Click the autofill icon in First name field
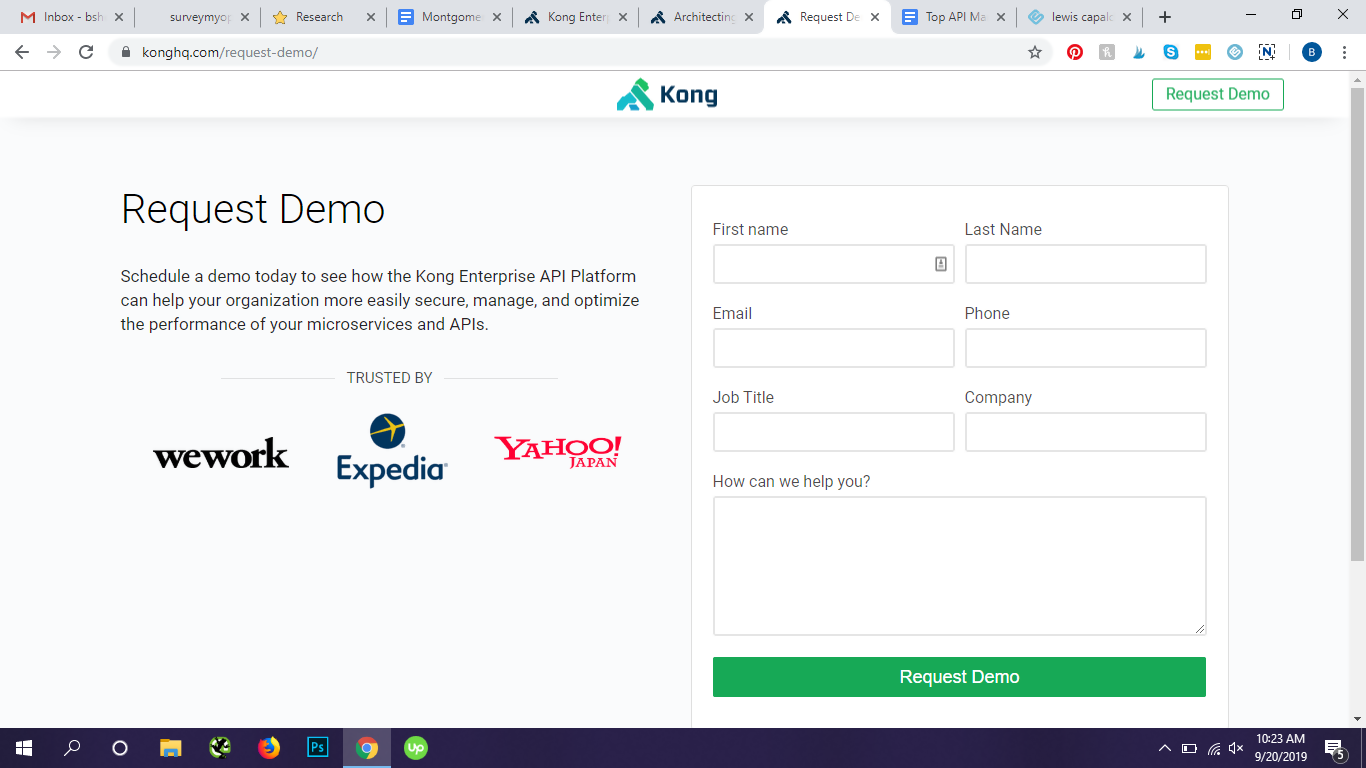1366x768 pixels. (x=941, y=264)
